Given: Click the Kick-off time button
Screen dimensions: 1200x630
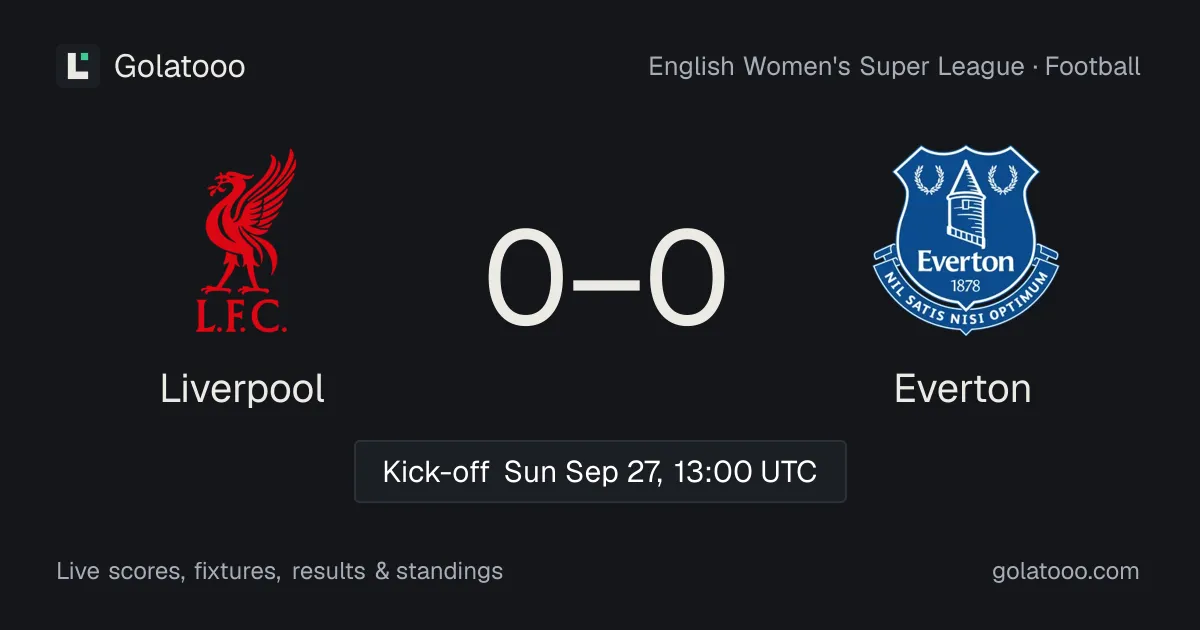Looking at the screenshot, I should click(600, 471).
